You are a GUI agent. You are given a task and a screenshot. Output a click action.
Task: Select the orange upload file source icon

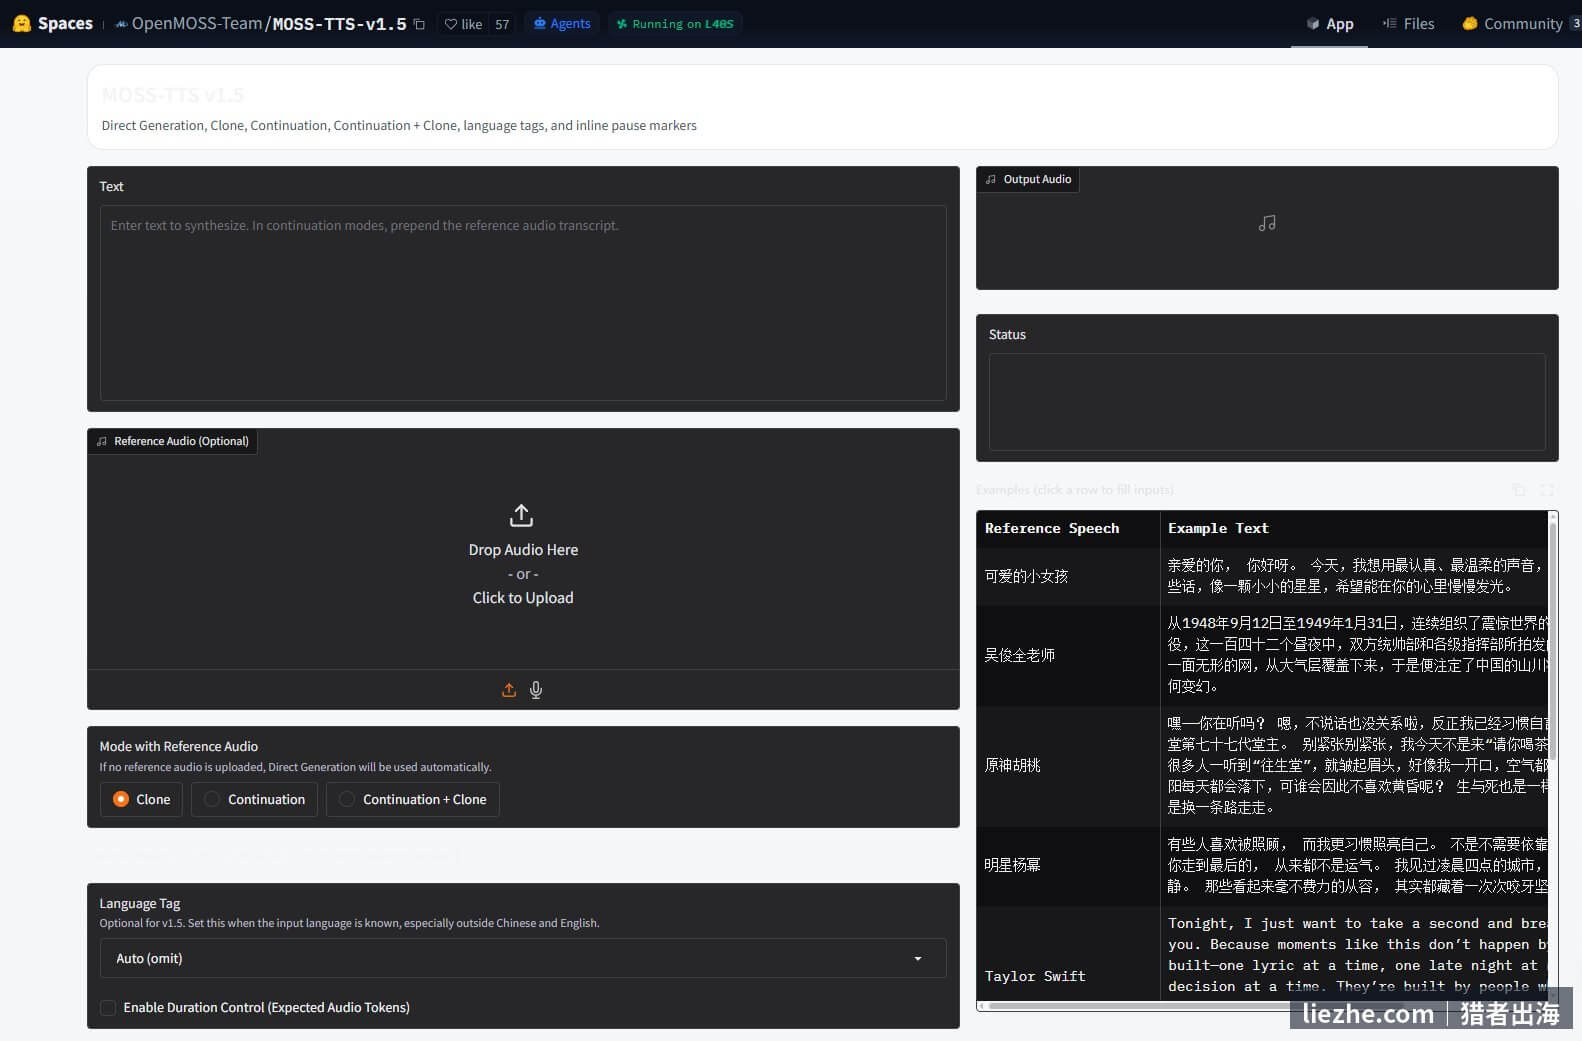509,690
